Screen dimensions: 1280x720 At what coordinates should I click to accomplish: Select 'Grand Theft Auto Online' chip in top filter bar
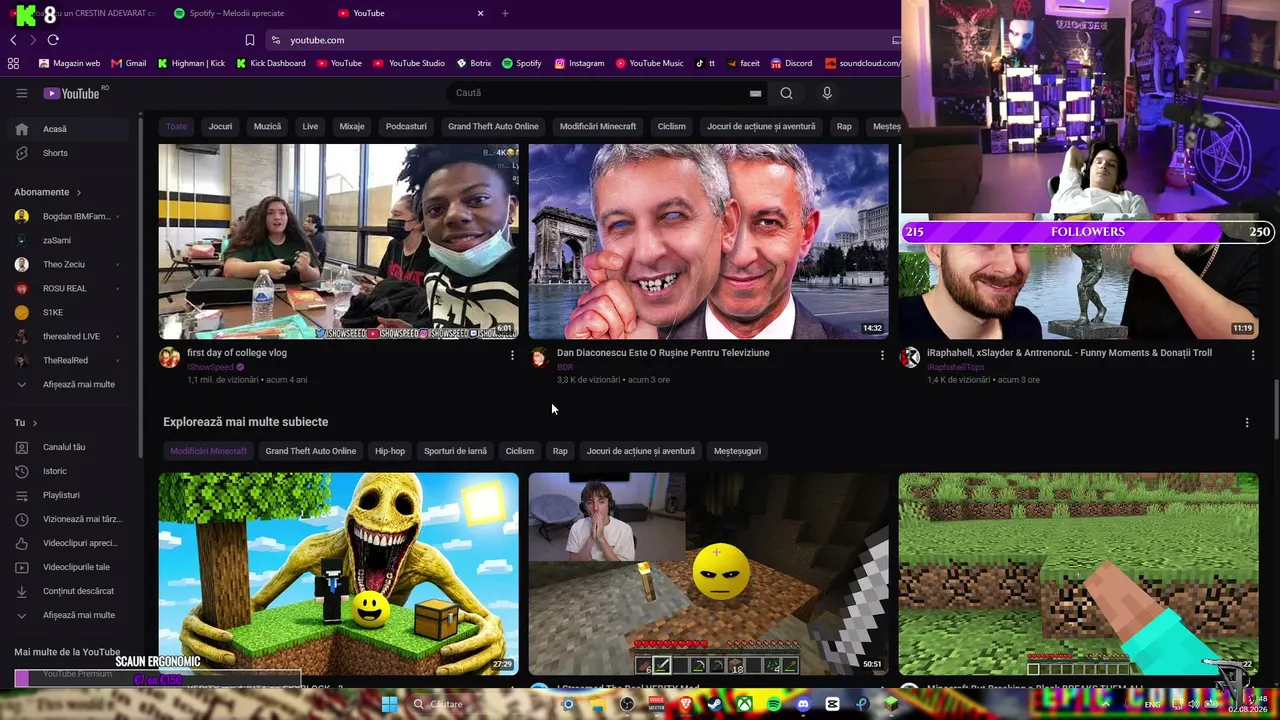[493, 126]
